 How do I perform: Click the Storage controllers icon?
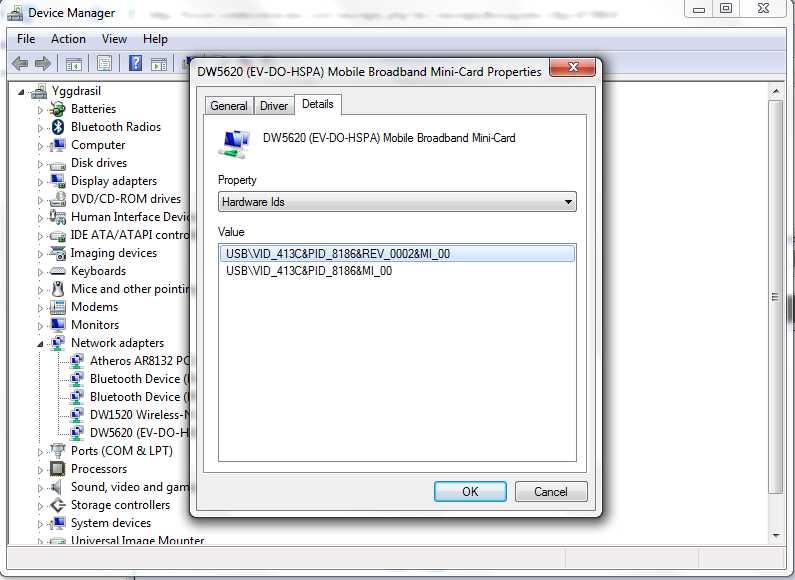pyautogui.click(x=57, y=505)
